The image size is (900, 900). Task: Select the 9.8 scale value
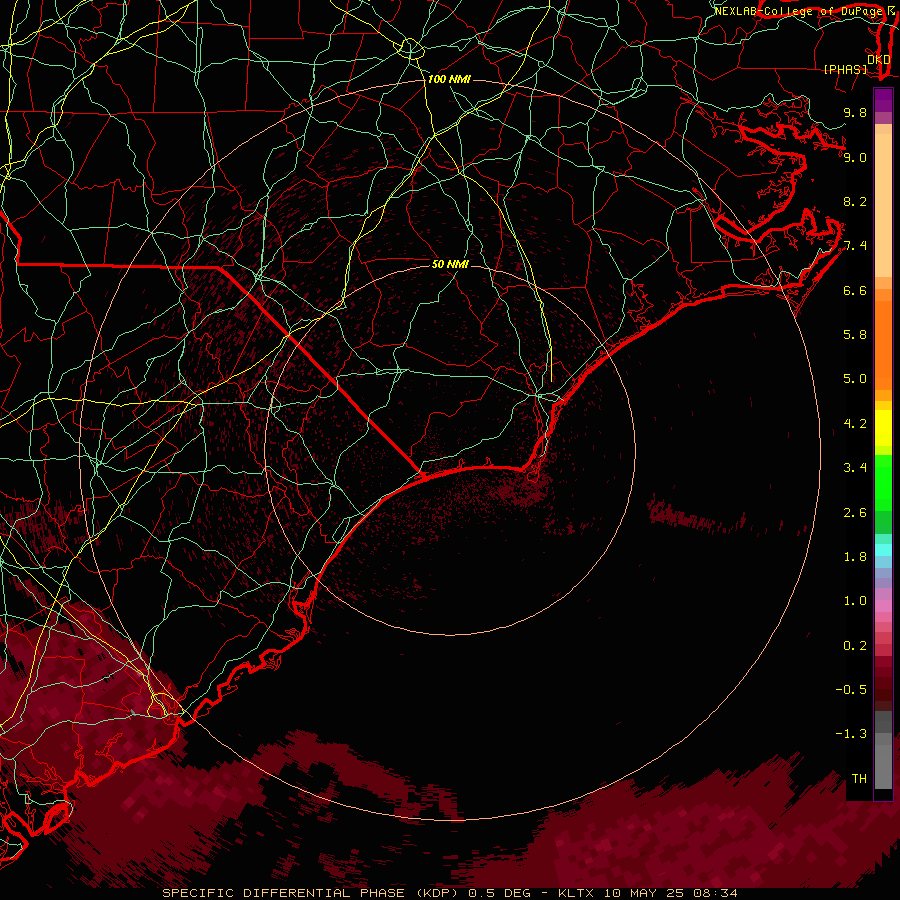pyautogui.click(x=855, y=112)
